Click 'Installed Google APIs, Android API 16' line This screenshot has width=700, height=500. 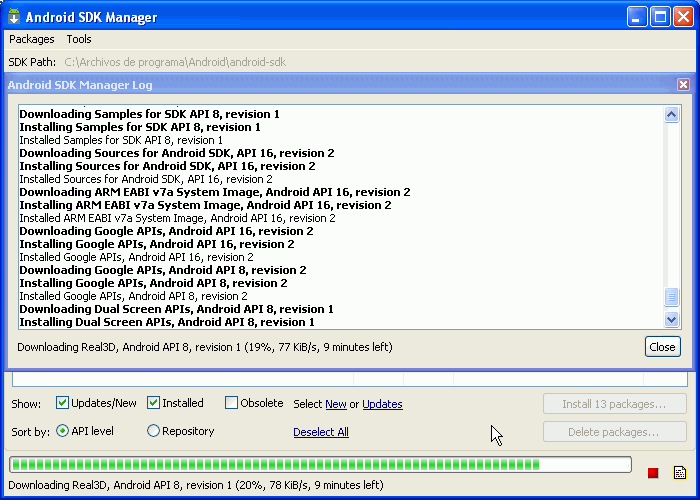pyautogui.click(x=136, y=257)
